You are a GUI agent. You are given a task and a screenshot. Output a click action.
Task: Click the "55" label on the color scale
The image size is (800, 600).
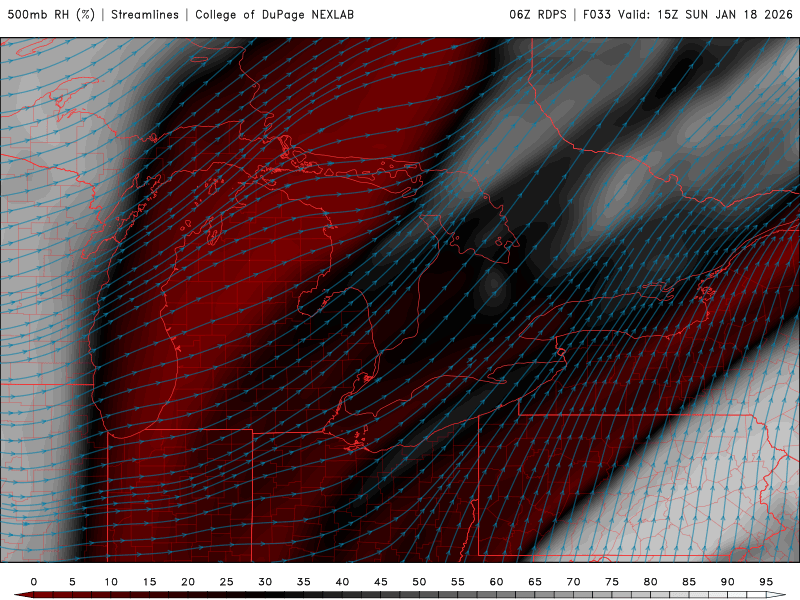[458, 582]
